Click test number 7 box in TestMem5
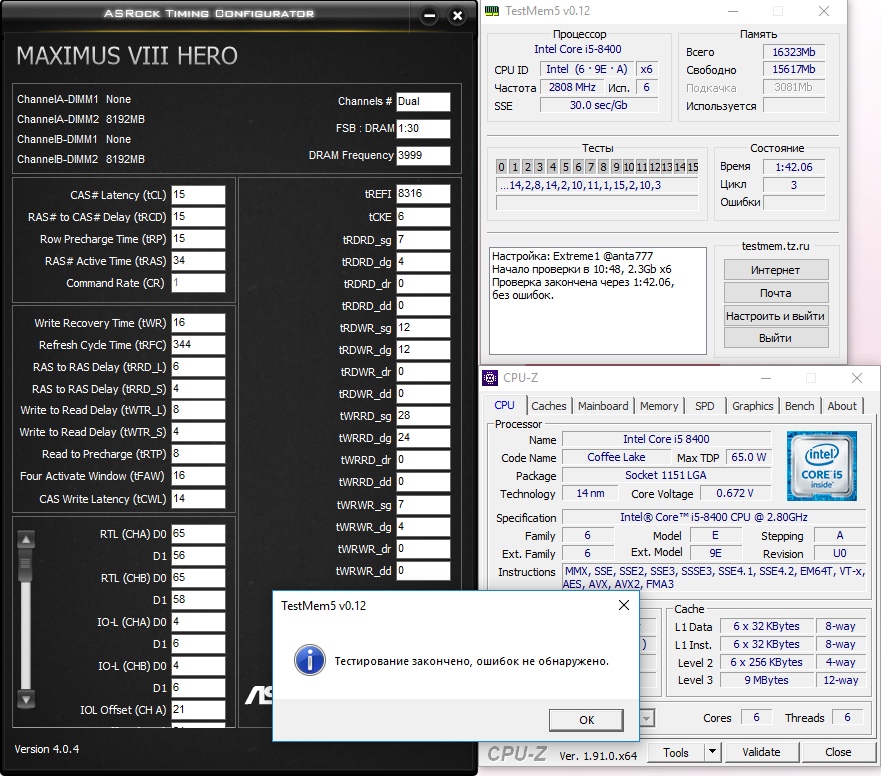Image resolution: width=881 pixels, height=776 pixels. (590, 166)
